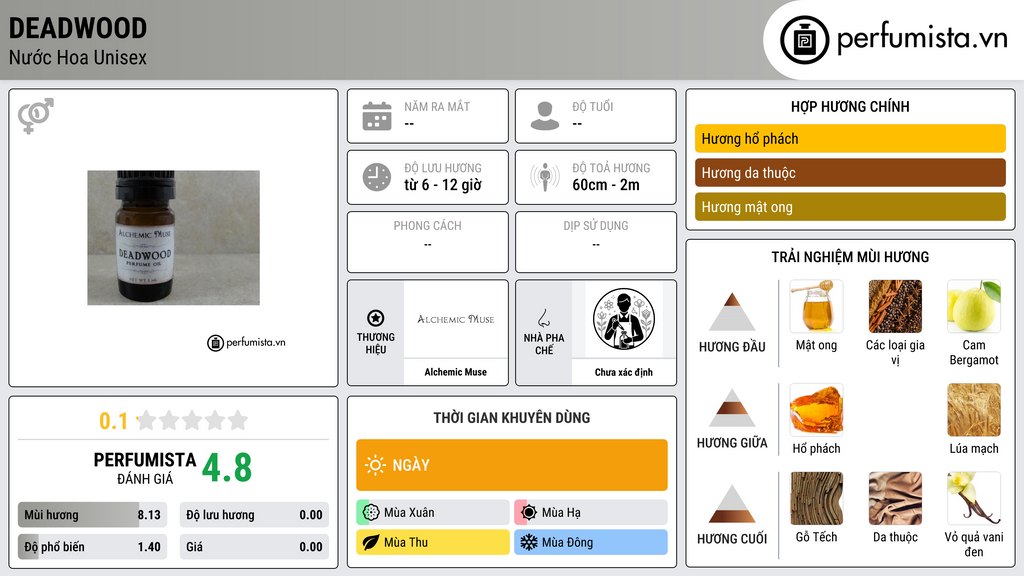Select the orange Ngày time bar
This screenshot has height=576, width=1024.
(x=512, y=465)
